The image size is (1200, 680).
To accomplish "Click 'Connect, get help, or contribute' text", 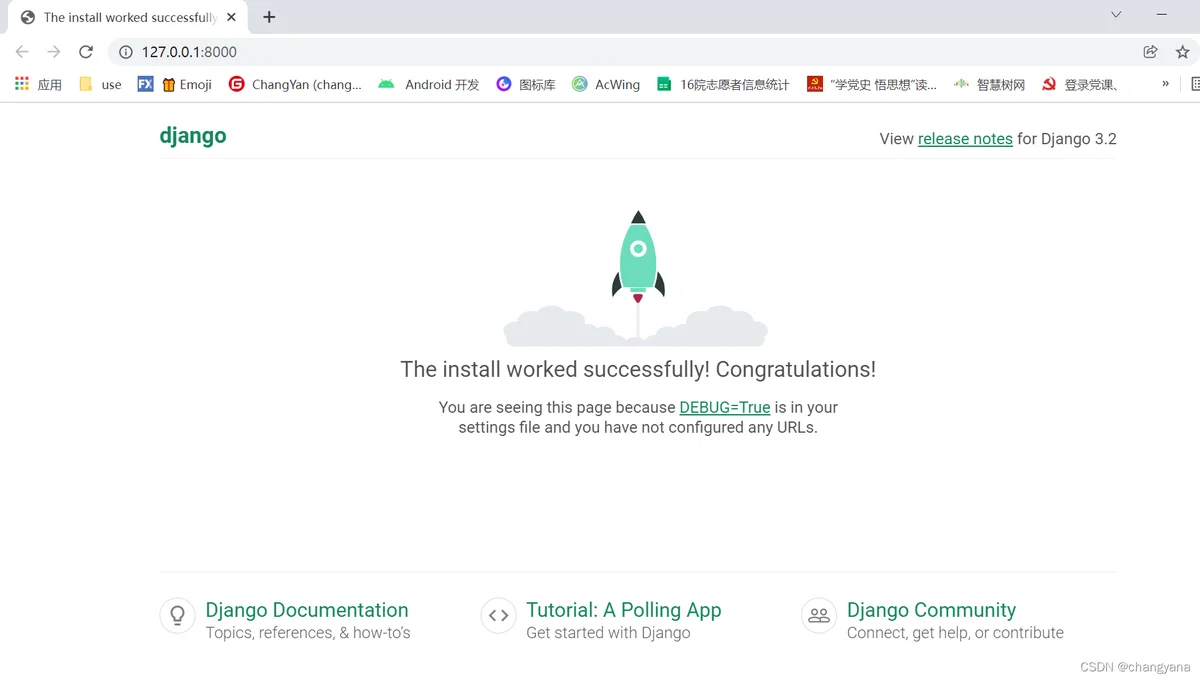I will click(x=955, y=633).
